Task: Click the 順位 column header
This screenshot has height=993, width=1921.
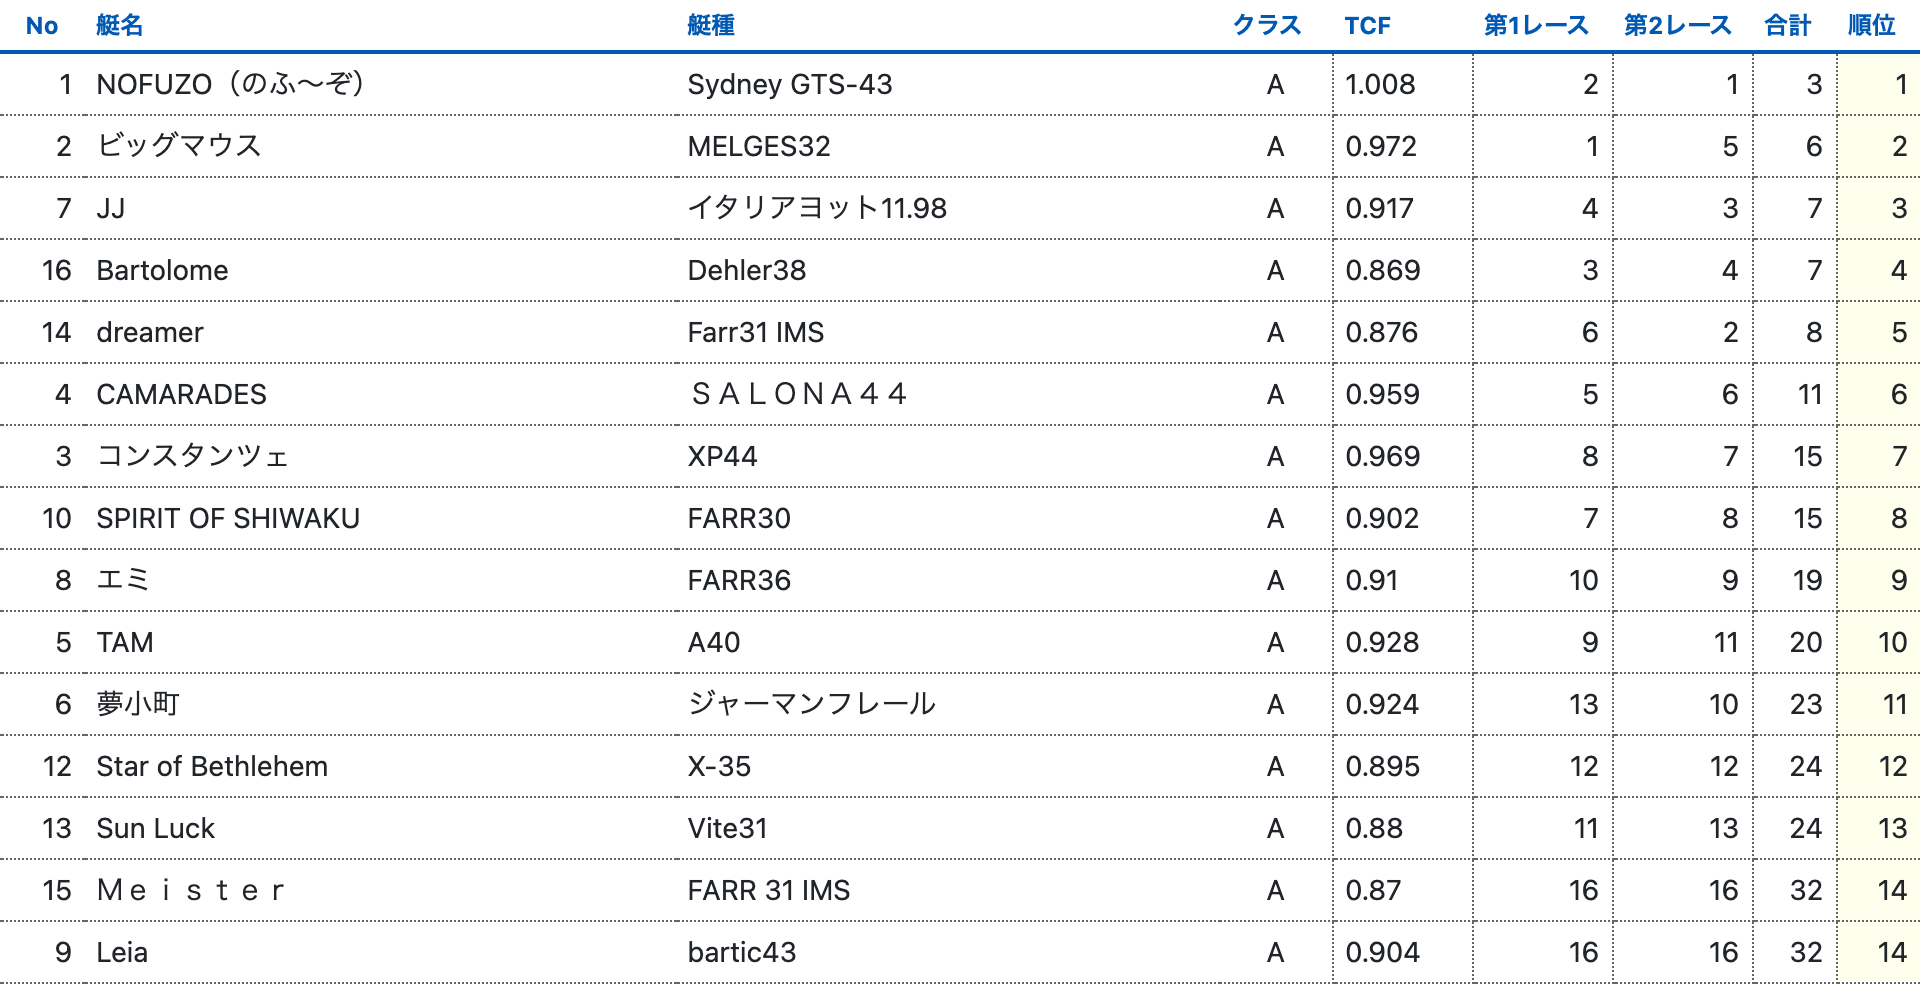Action: (x=1871, y=26)
